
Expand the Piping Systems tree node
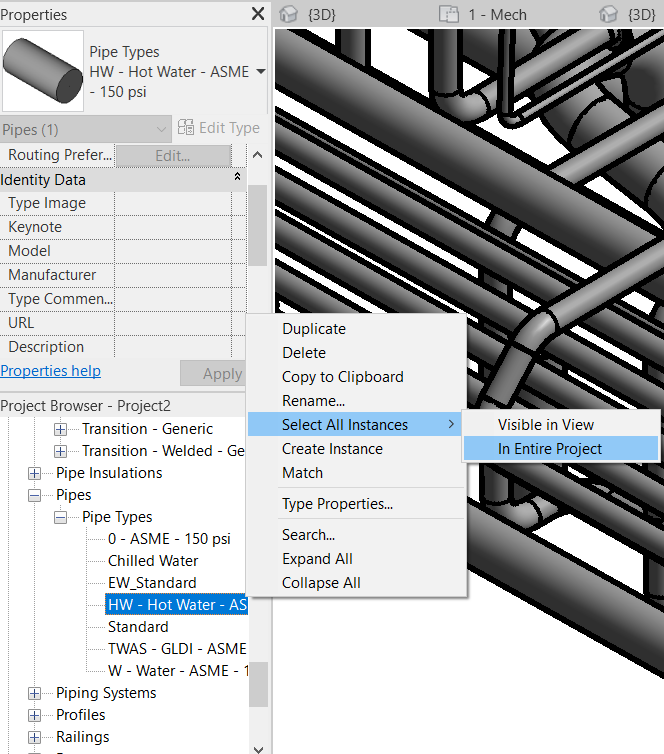35,693
